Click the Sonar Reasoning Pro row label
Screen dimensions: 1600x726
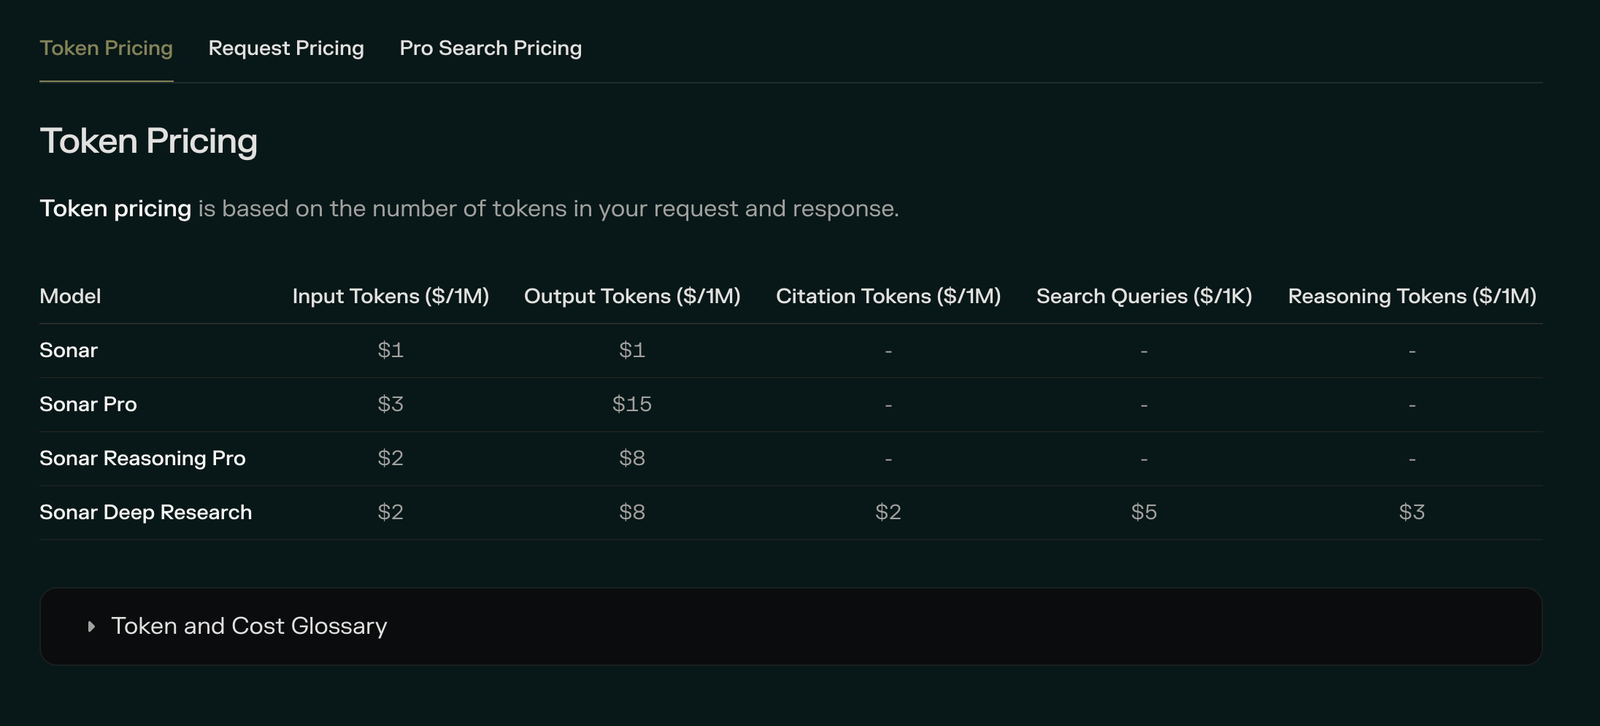click(x=142, y=458)
